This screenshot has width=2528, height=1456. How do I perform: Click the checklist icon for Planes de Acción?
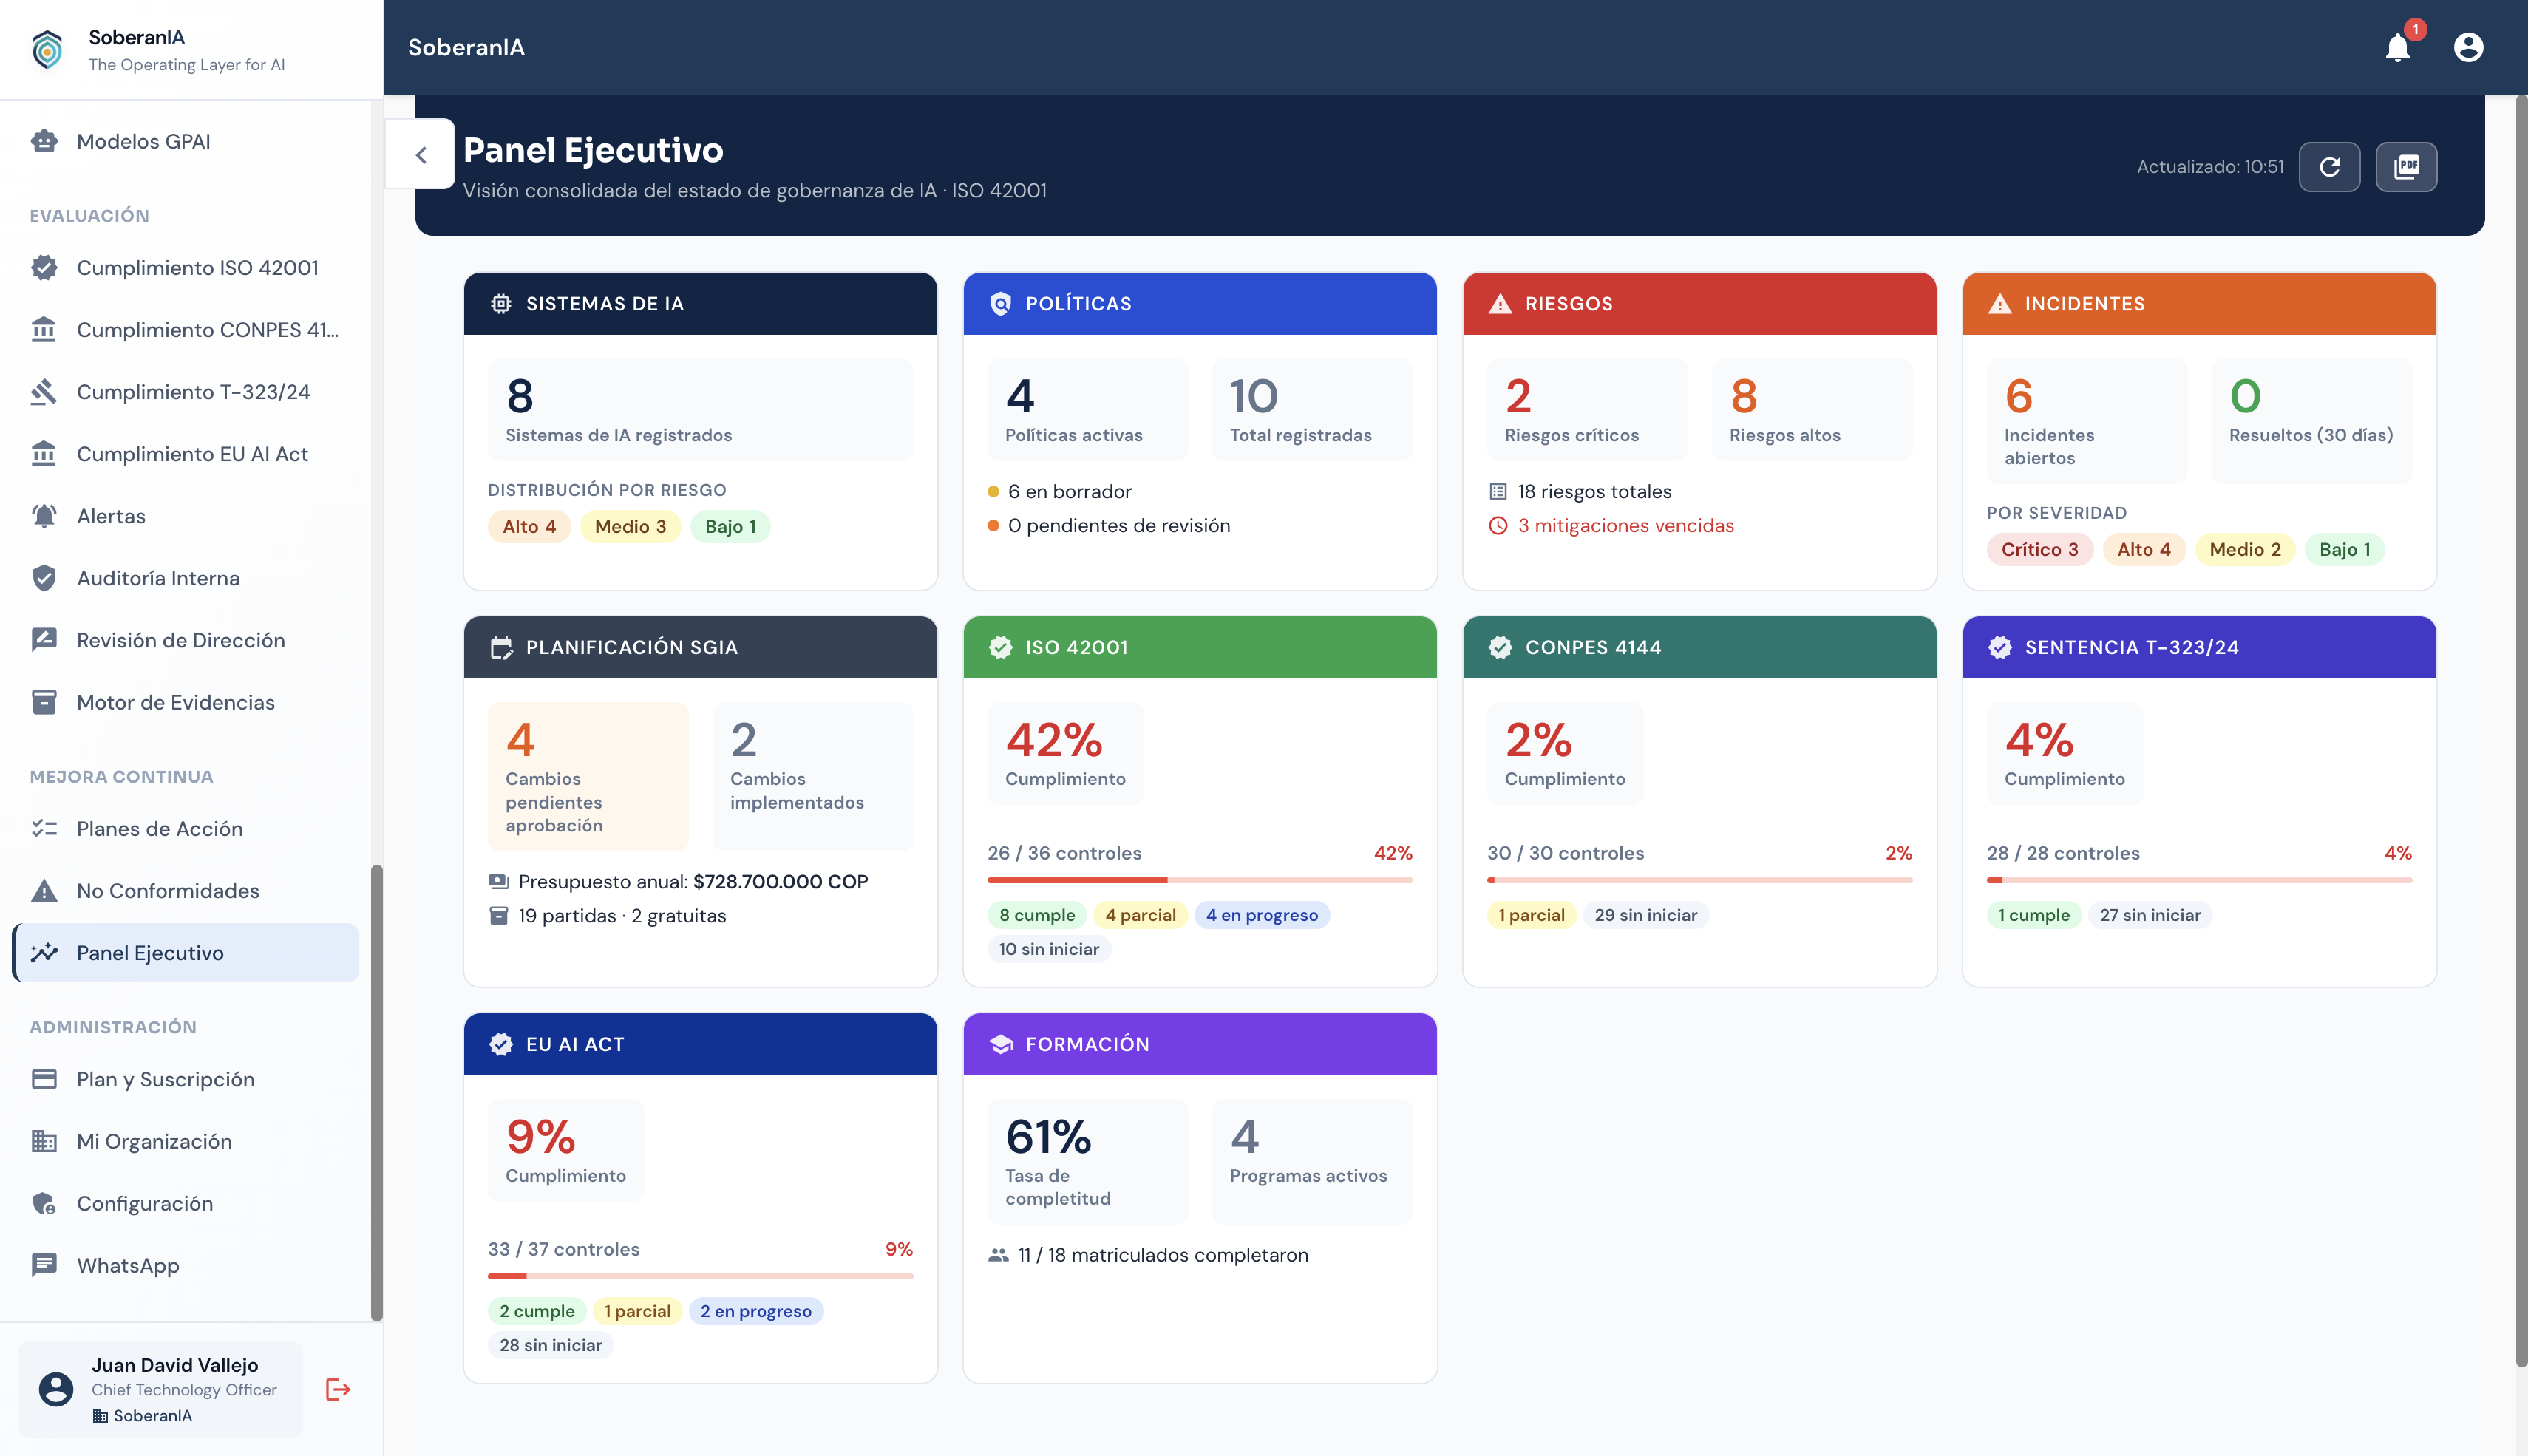pos(44,828)
